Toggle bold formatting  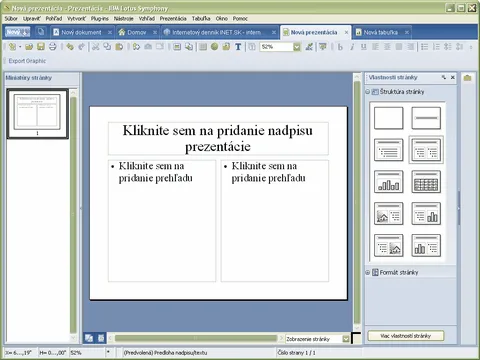[340, 47]
